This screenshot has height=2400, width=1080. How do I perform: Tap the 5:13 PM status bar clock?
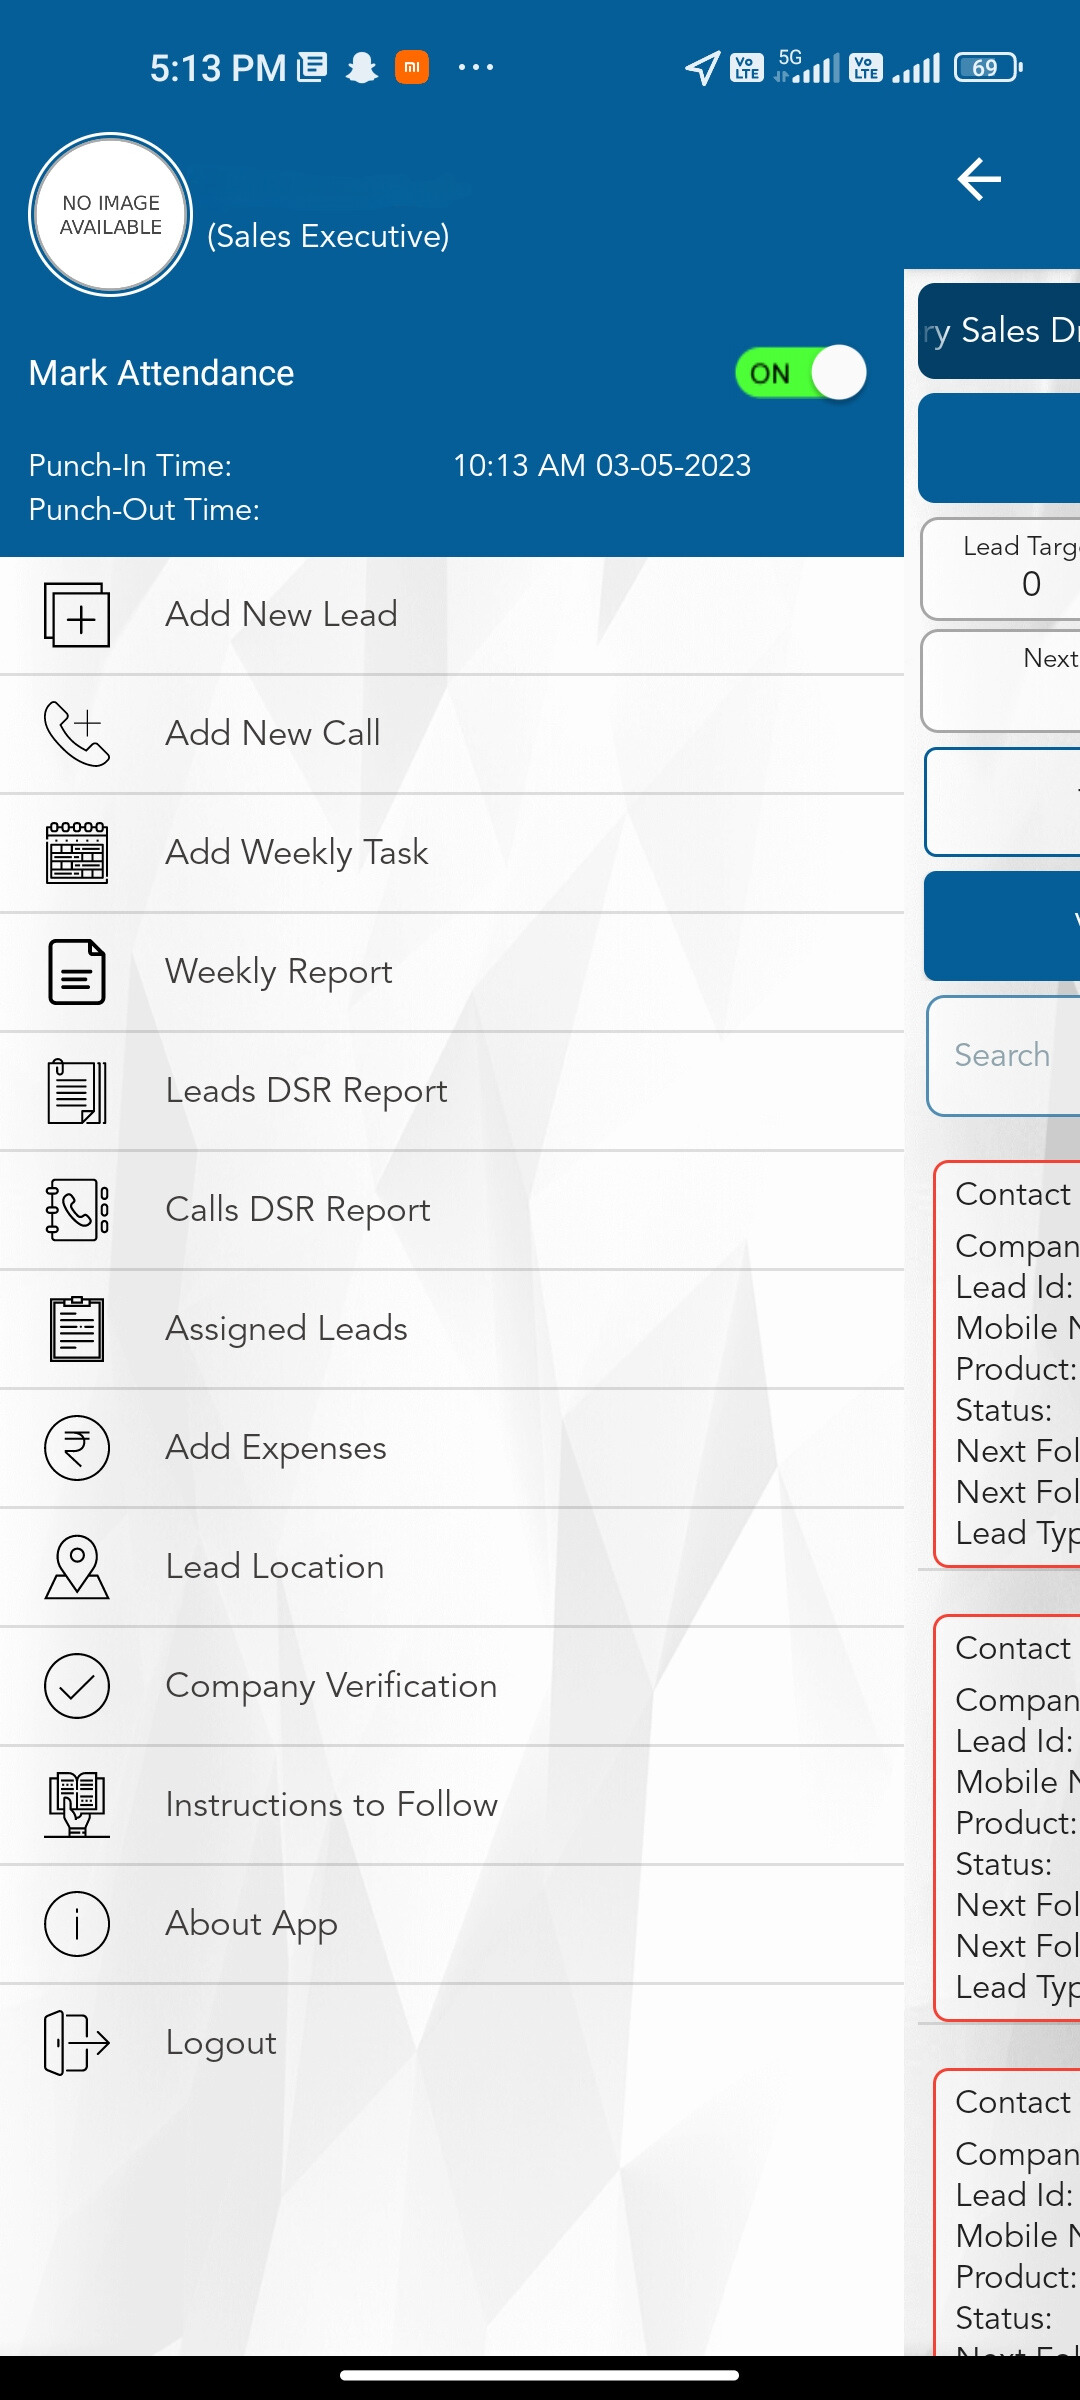pyautogui.click(x=218, y=68)
